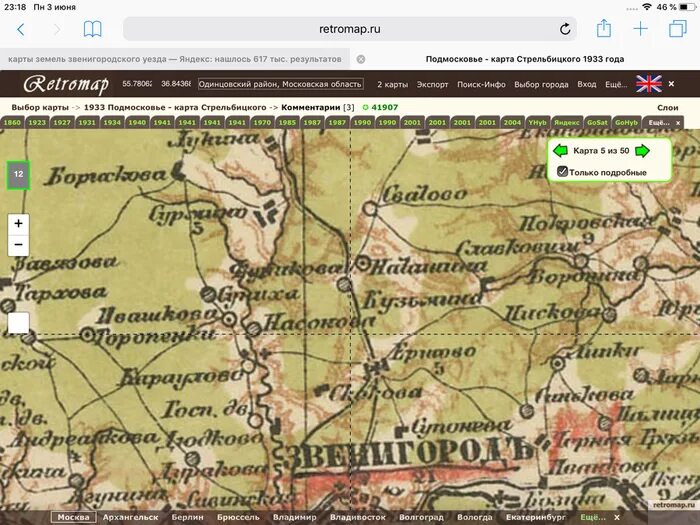Switch to the 1931 map tab
700x525 pixels.
pos(87,123)
